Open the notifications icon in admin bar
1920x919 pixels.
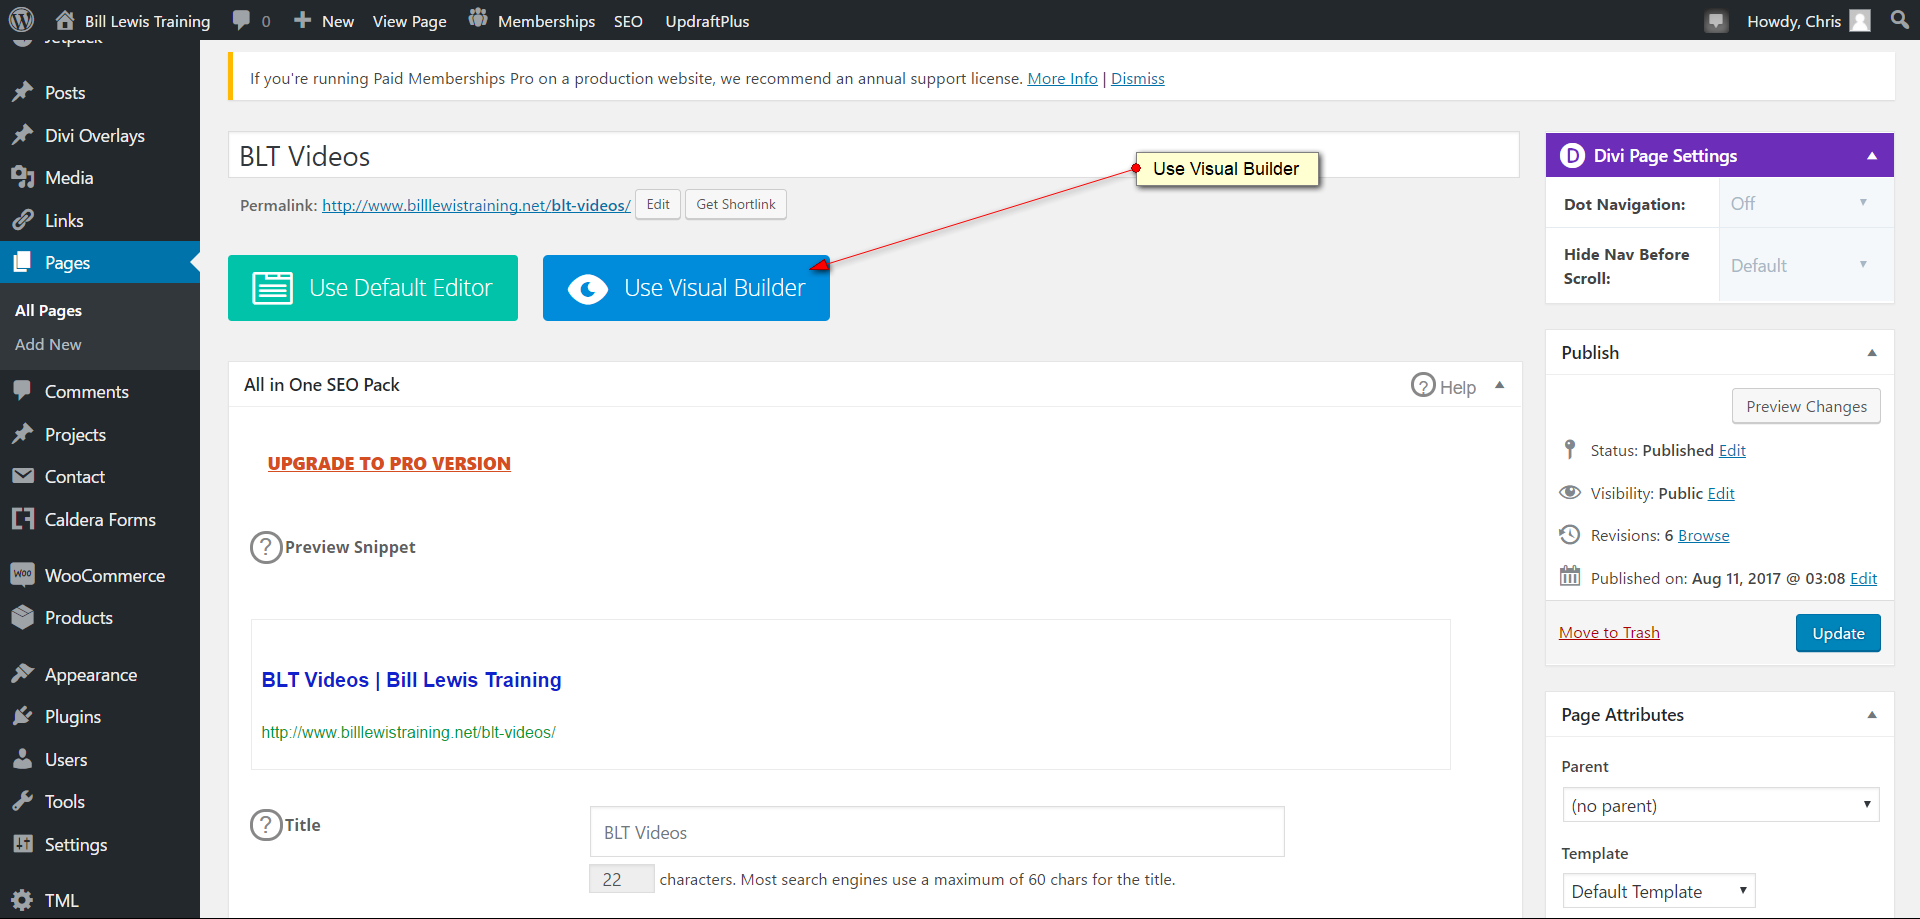click(1716, 21)
